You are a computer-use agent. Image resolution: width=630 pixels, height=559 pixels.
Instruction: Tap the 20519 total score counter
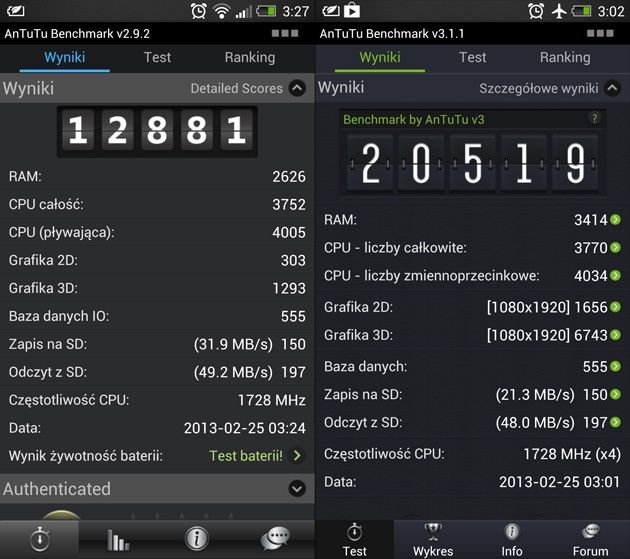tap(472, 163)
